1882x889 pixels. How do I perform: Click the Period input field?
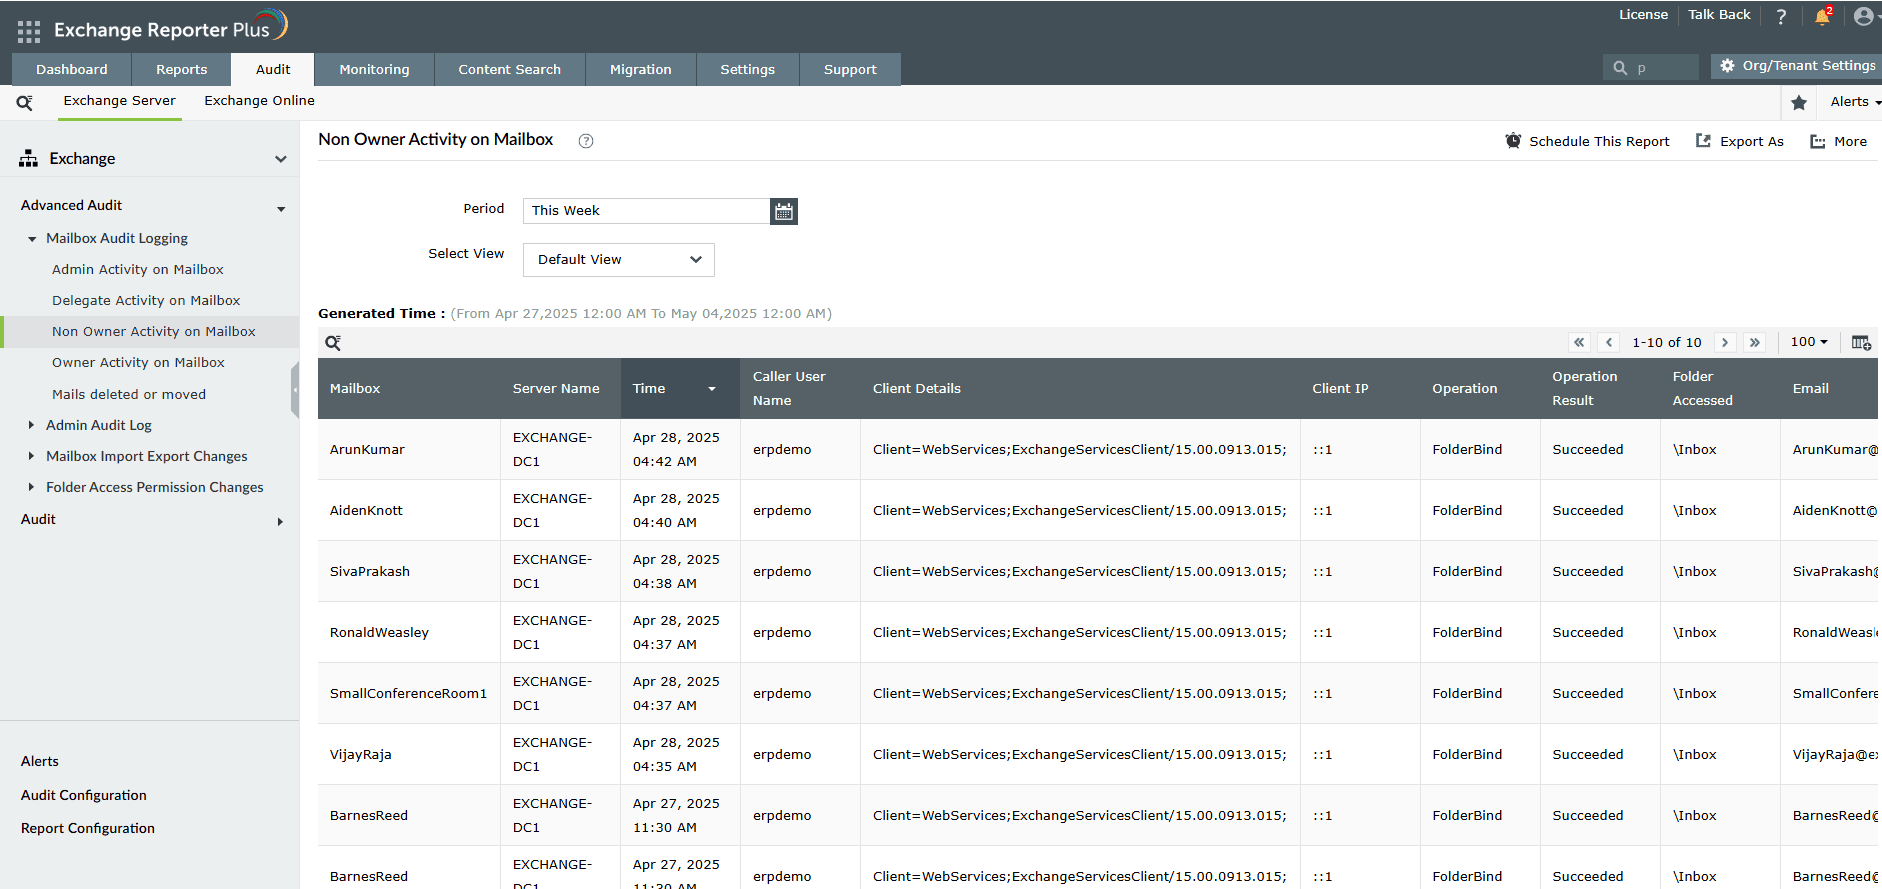[x=646, y=211]
